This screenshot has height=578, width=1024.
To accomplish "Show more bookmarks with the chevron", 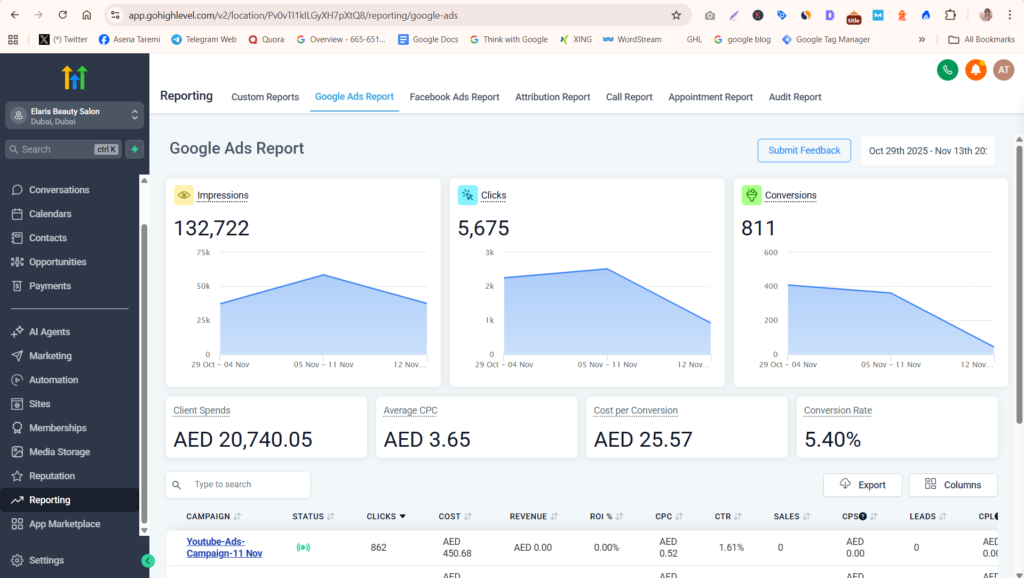I will tap(921, 40).
